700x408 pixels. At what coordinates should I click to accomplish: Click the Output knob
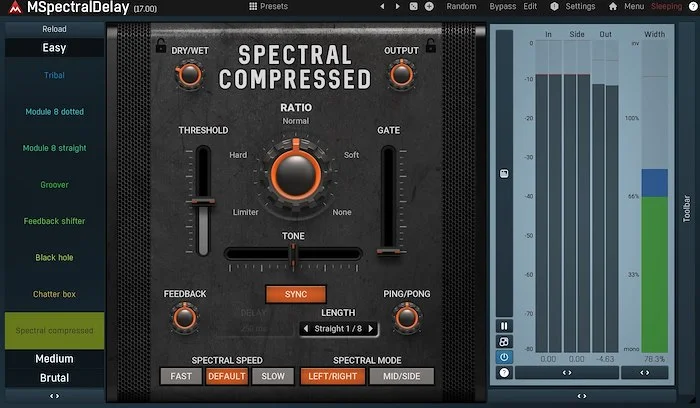click(401, 75)
